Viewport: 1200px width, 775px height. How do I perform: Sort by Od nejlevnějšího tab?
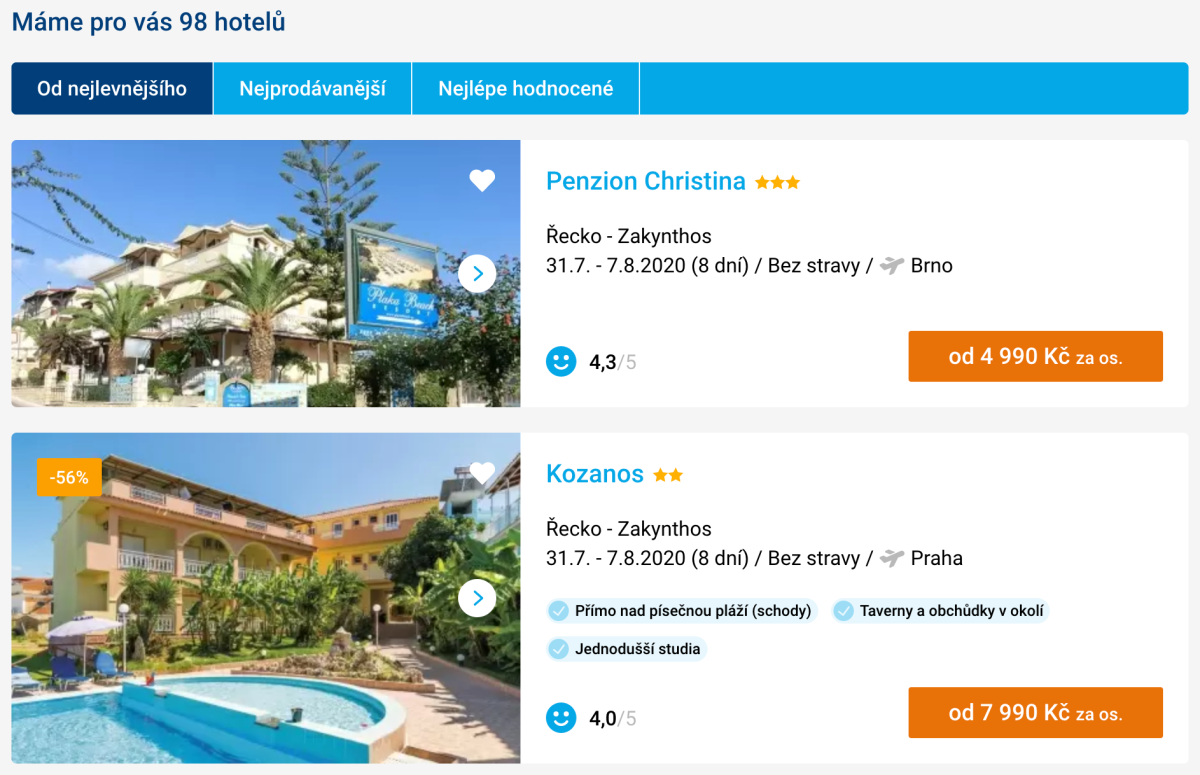point(112,89)
